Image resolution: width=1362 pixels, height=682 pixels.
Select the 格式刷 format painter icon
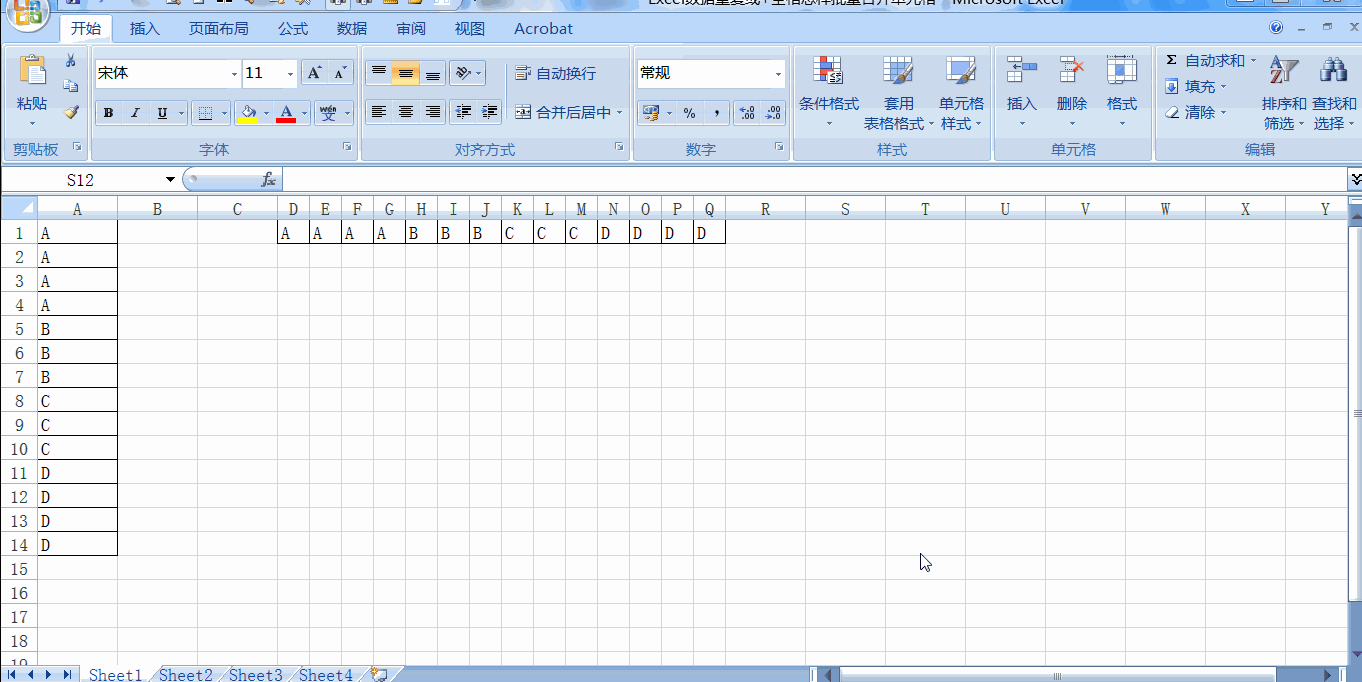71,113
